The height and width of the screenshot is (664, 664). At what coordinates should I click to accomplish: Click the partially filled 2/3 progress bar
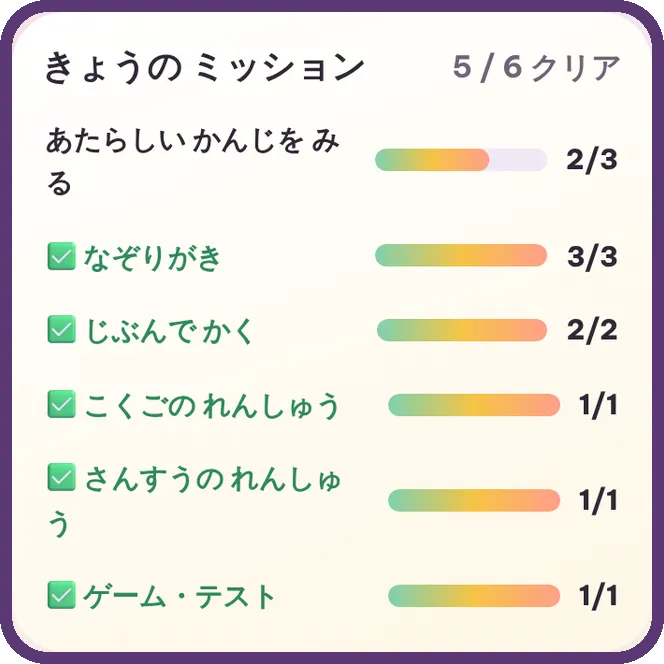461,160
